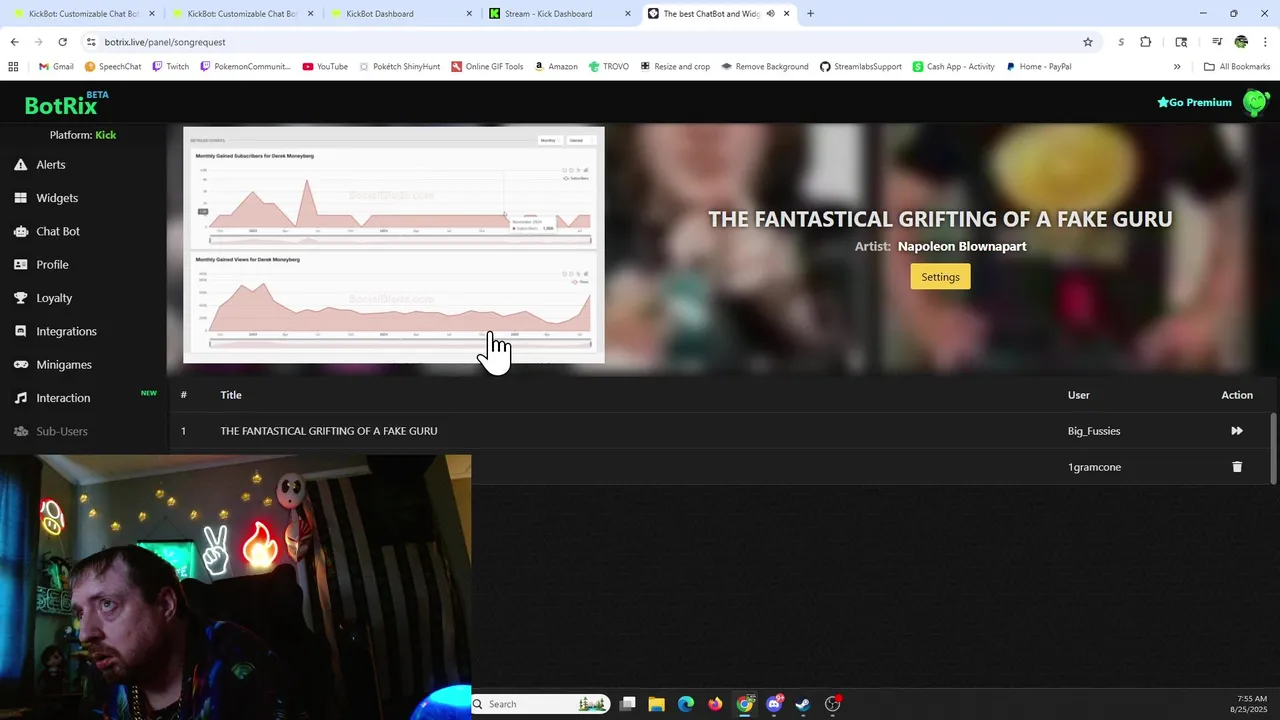Viewport: 1280px width, 720px height.
Task: Launch Firefox from the taskbar
Action: coord(715,704)
